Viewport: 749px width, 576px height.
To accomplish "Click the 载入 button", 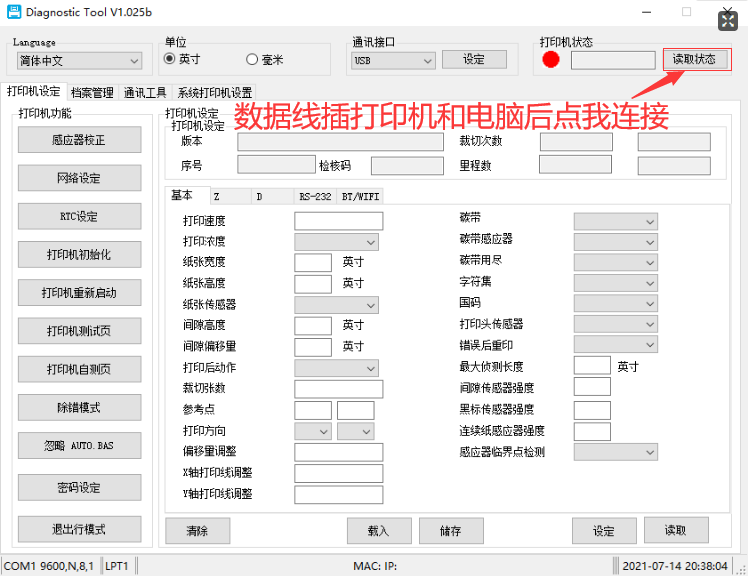I will tap(379, 531).
